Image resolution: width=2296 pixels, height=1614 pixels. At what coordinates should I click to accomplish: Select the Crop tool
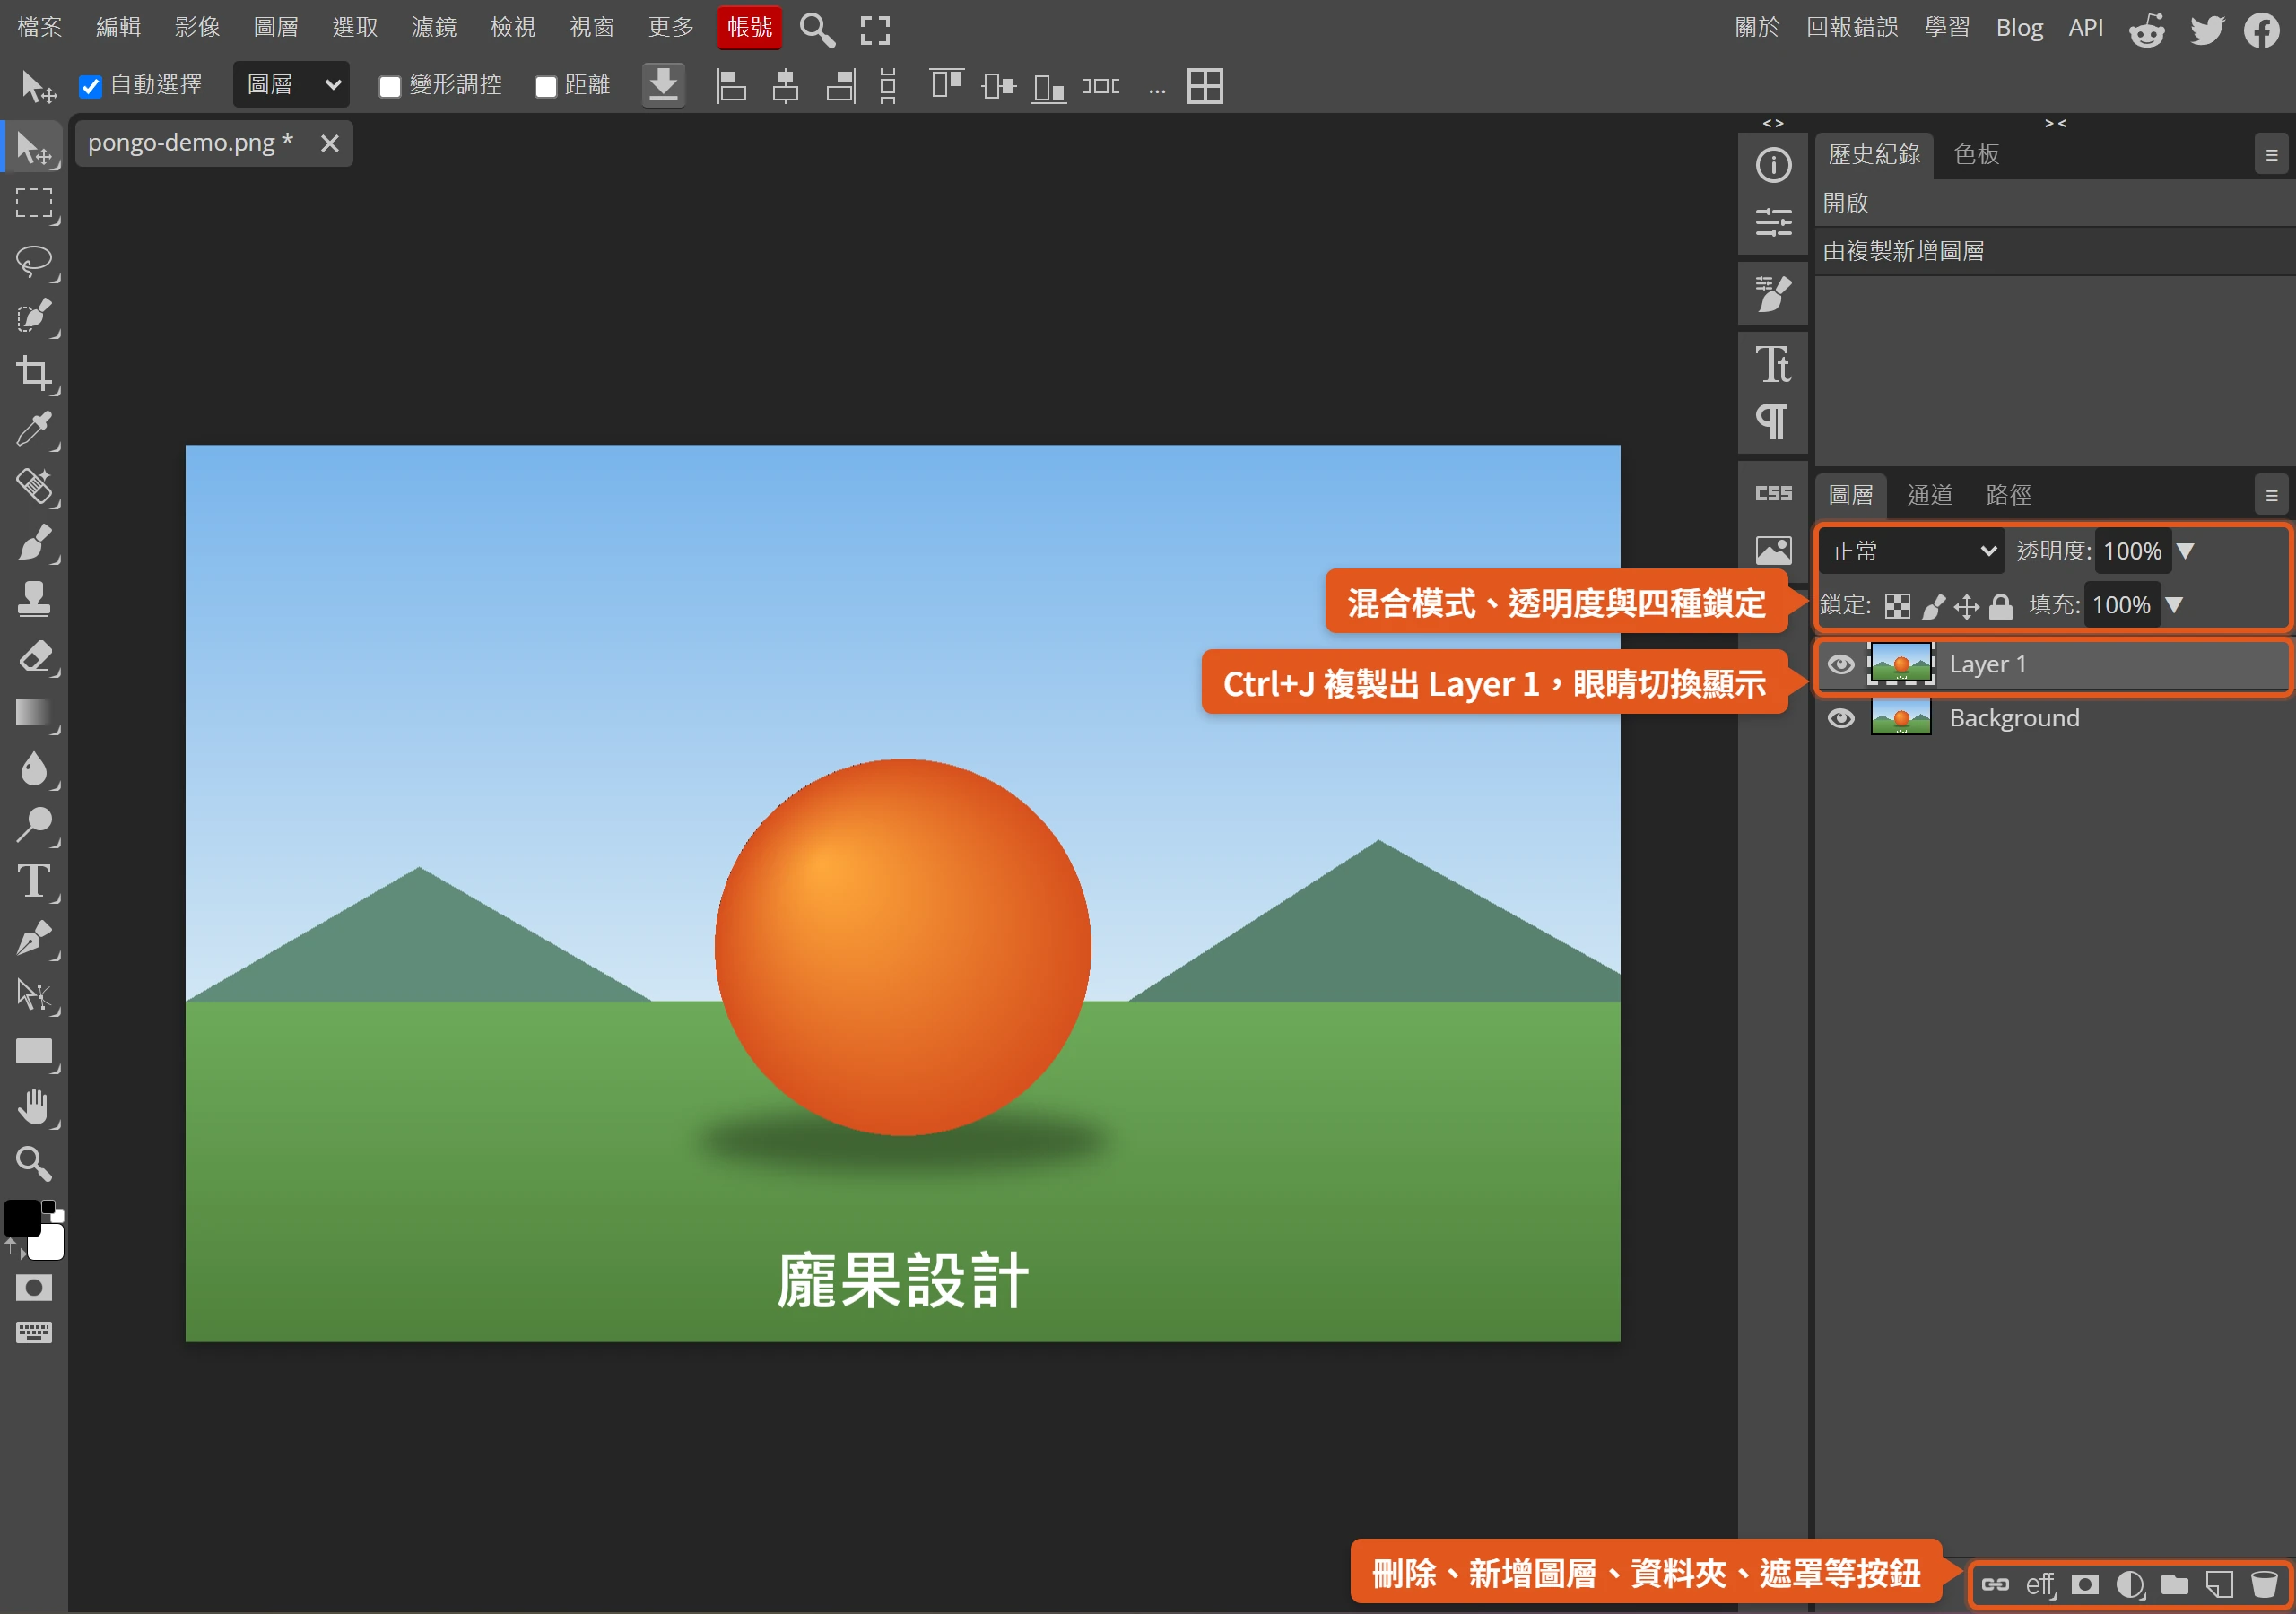pyautogui.click(x=34, y=374)
